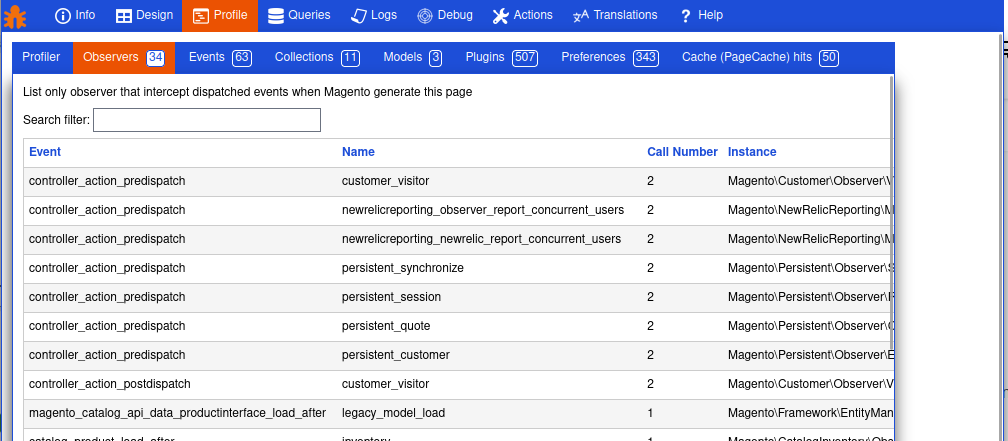The height and width of the screenshot is (441, 1008).
Task: Open the Design panel icon
Action: (124, 16)
